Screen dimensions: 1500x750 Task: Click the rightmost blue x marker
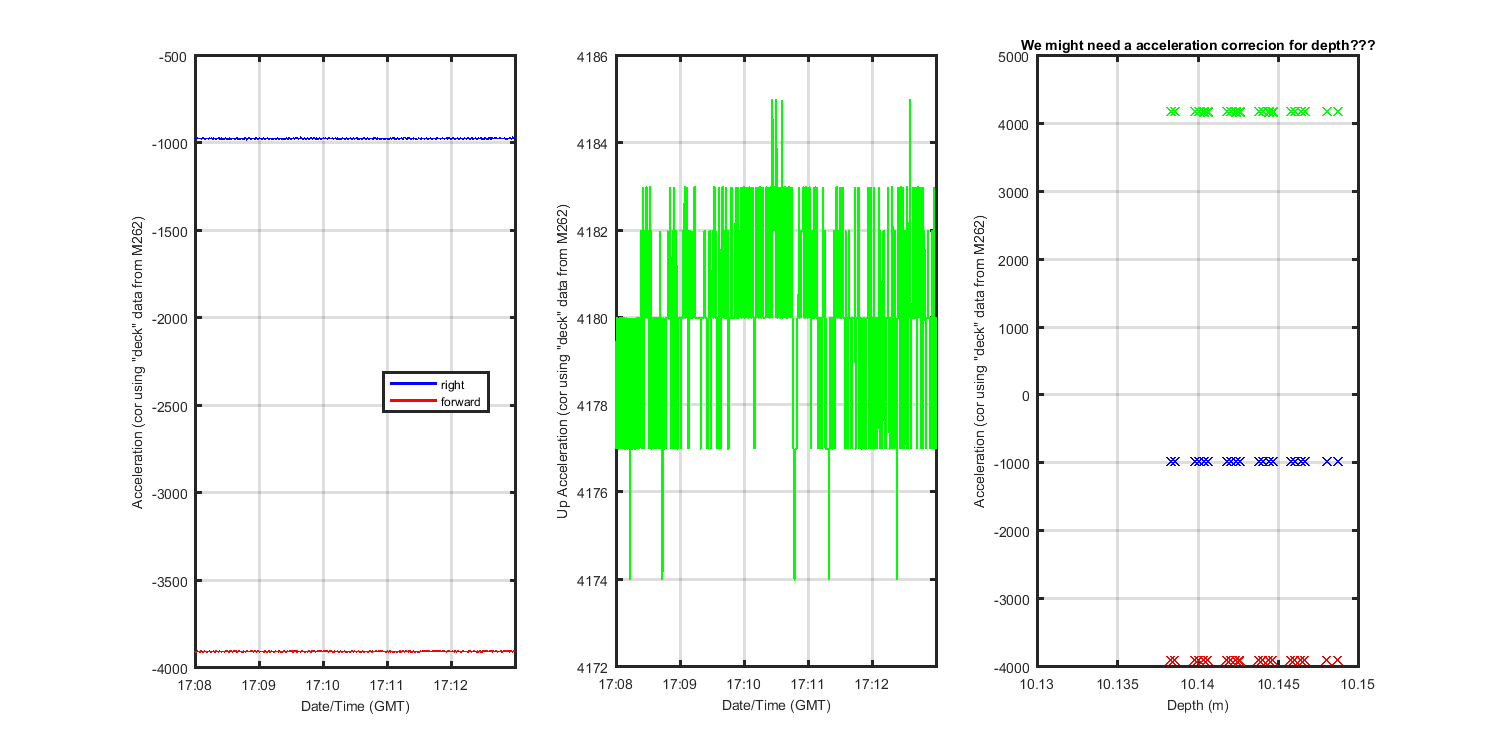(x=1338, y=461)
